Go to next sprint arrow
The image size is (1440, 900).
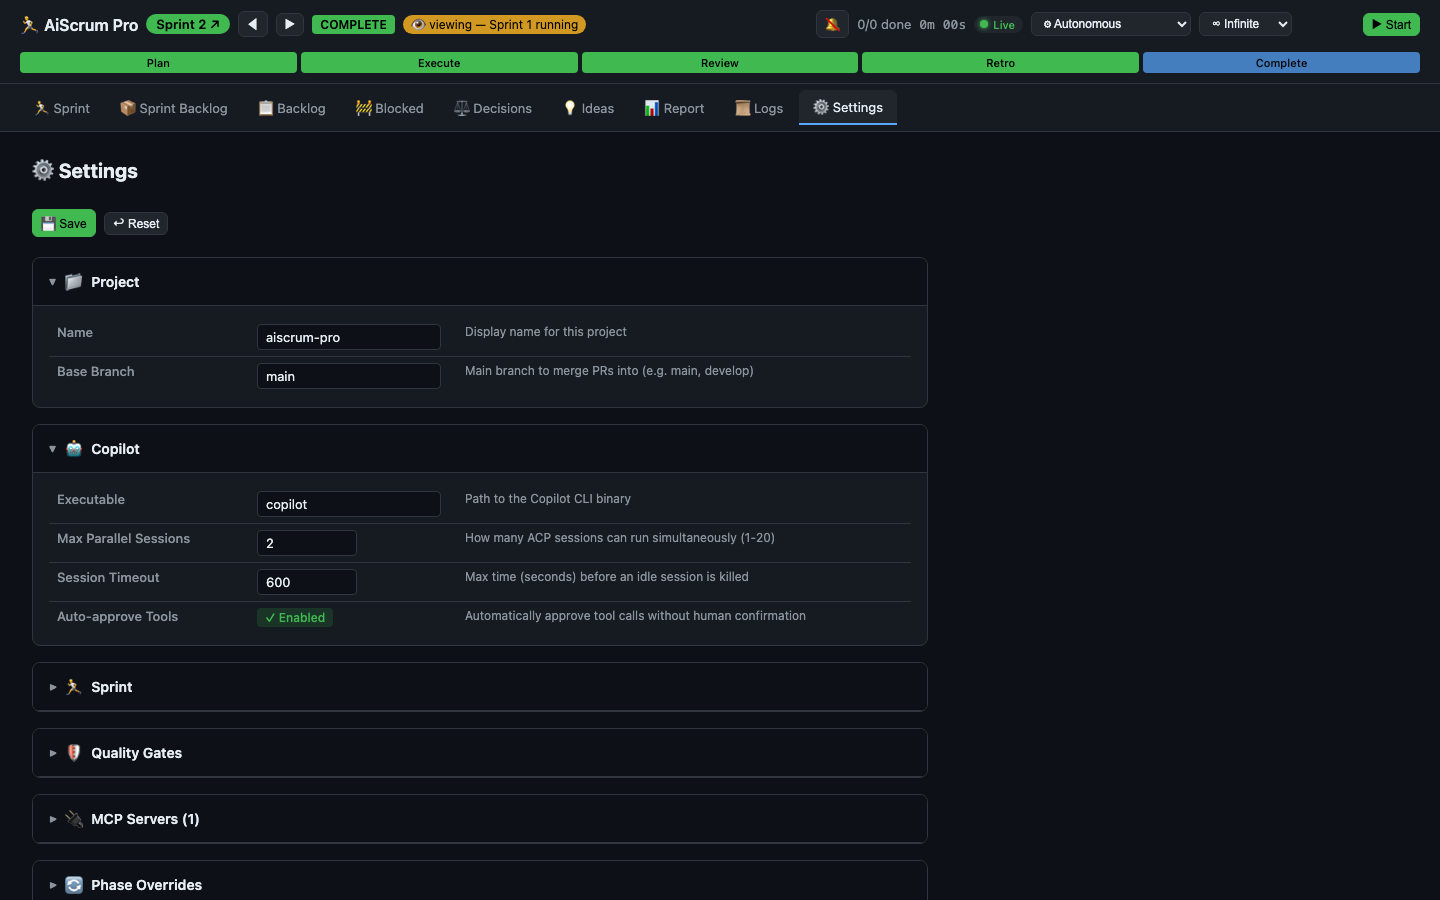(289, 24)
